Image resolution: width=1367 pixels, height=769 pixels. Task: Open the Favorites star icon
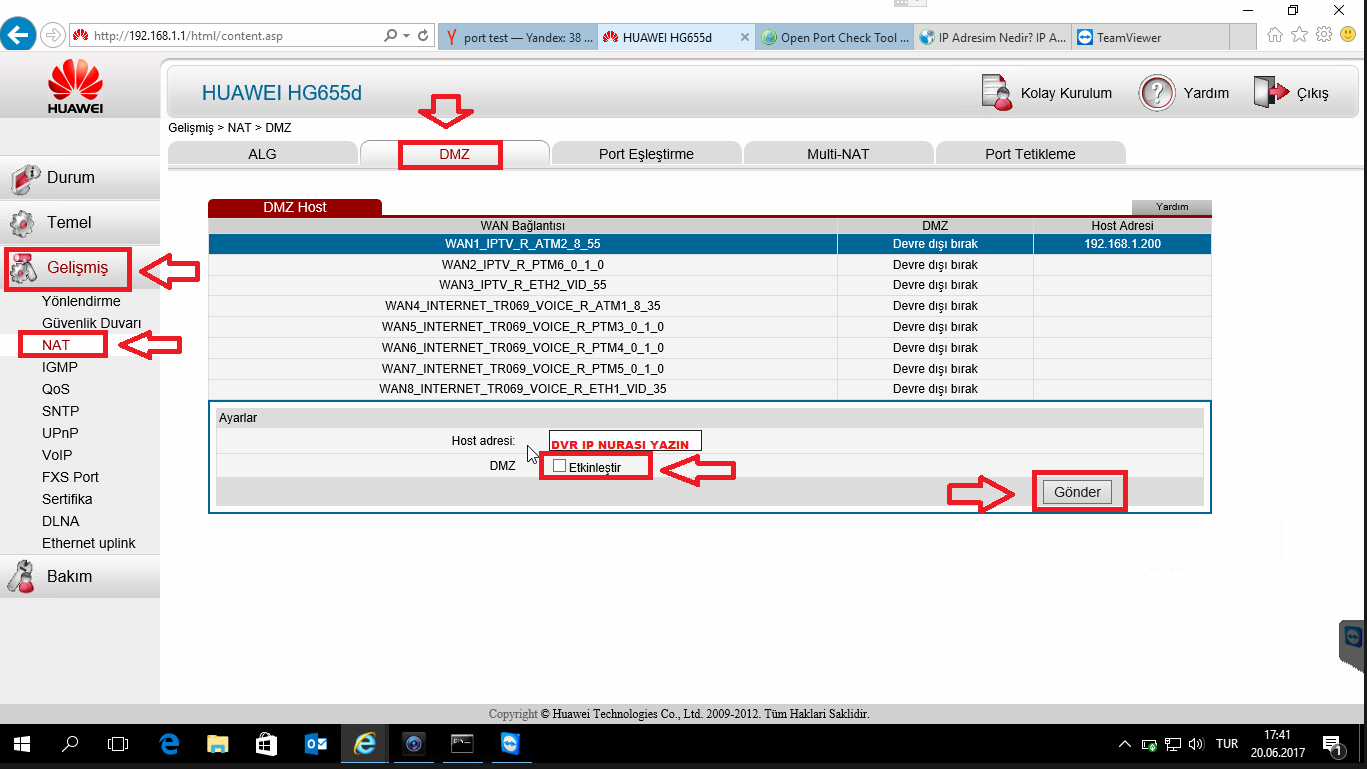(1299, 35)
